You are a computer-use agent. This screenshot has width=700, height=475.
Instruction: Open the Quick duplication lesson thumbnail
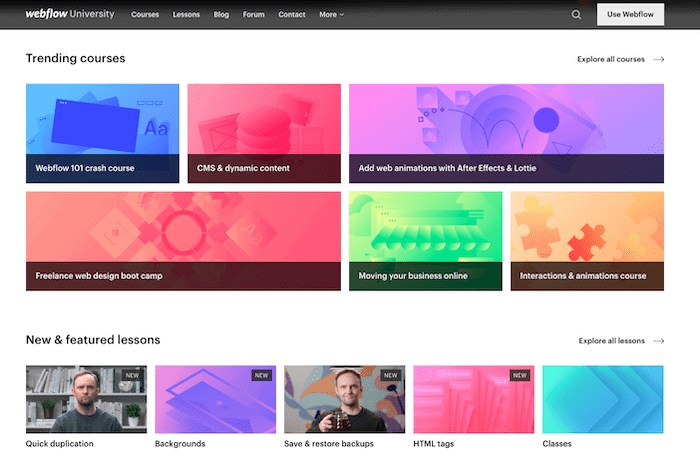[86, 400]
